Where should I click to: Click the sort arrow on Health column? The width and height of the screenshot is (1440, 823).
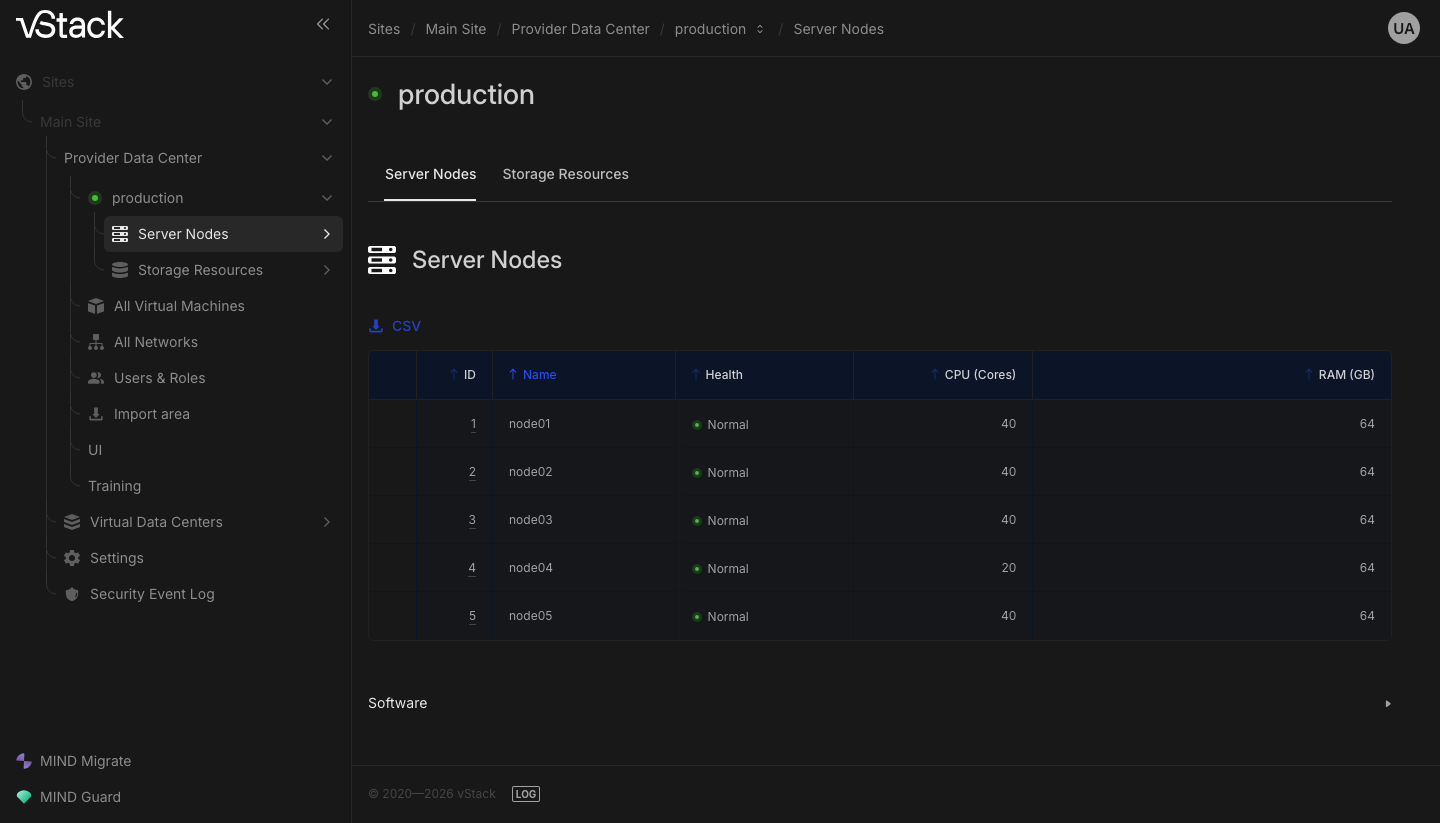(696, 375)
